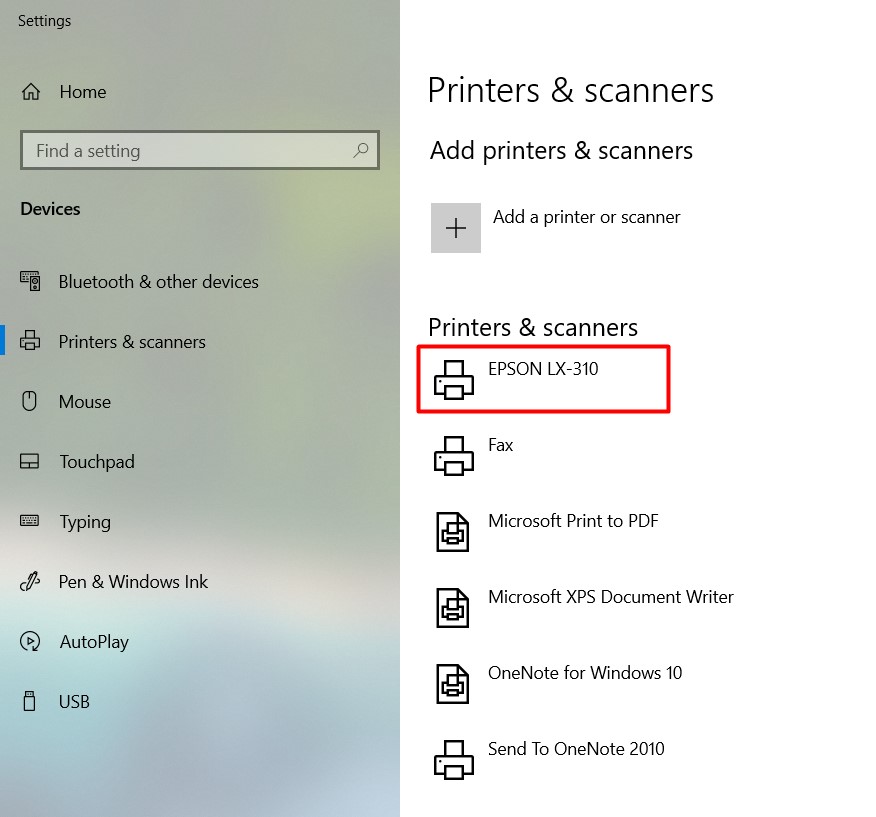Select the EPSON LX-310 printer
The width and height of the screenshot is (876, 817).
tap(544, 379)
